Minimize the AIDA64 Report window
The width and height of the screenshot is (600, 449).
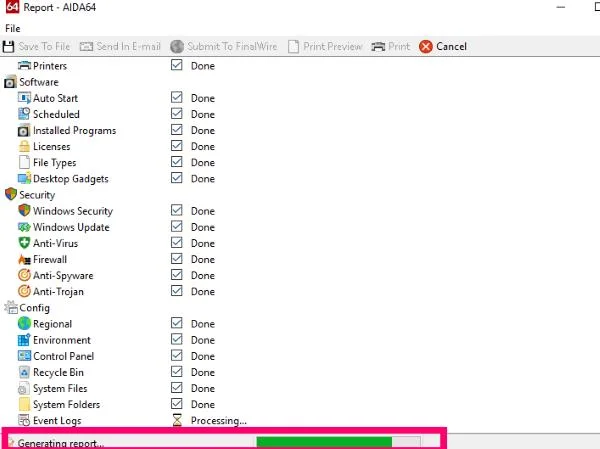(x=561, y=7)
